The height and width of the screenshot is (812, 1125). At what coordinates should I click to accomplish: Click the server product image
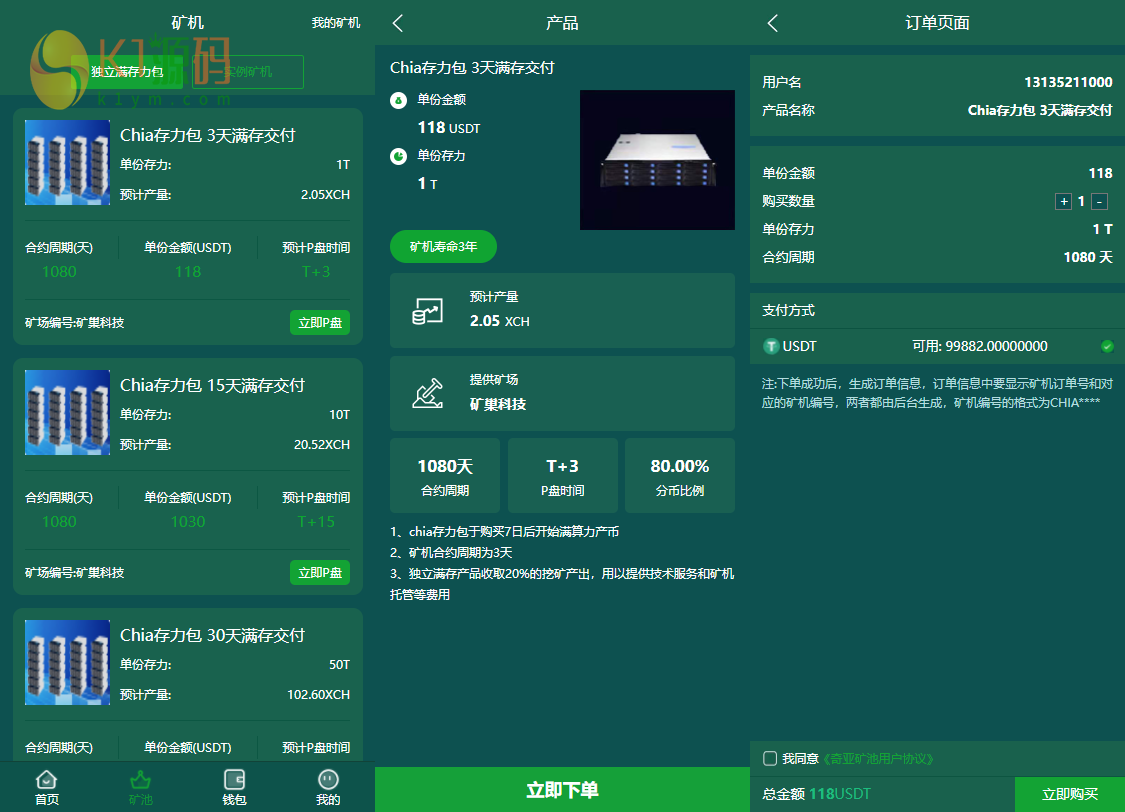click(657, 160)
